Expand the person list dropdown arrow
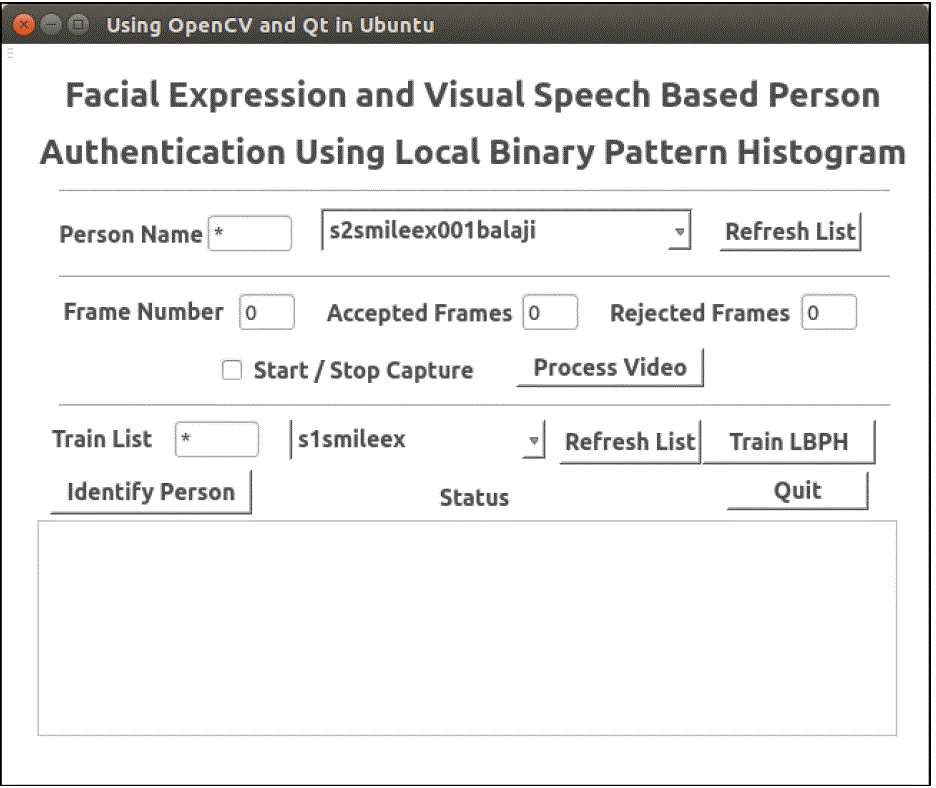 679,232
